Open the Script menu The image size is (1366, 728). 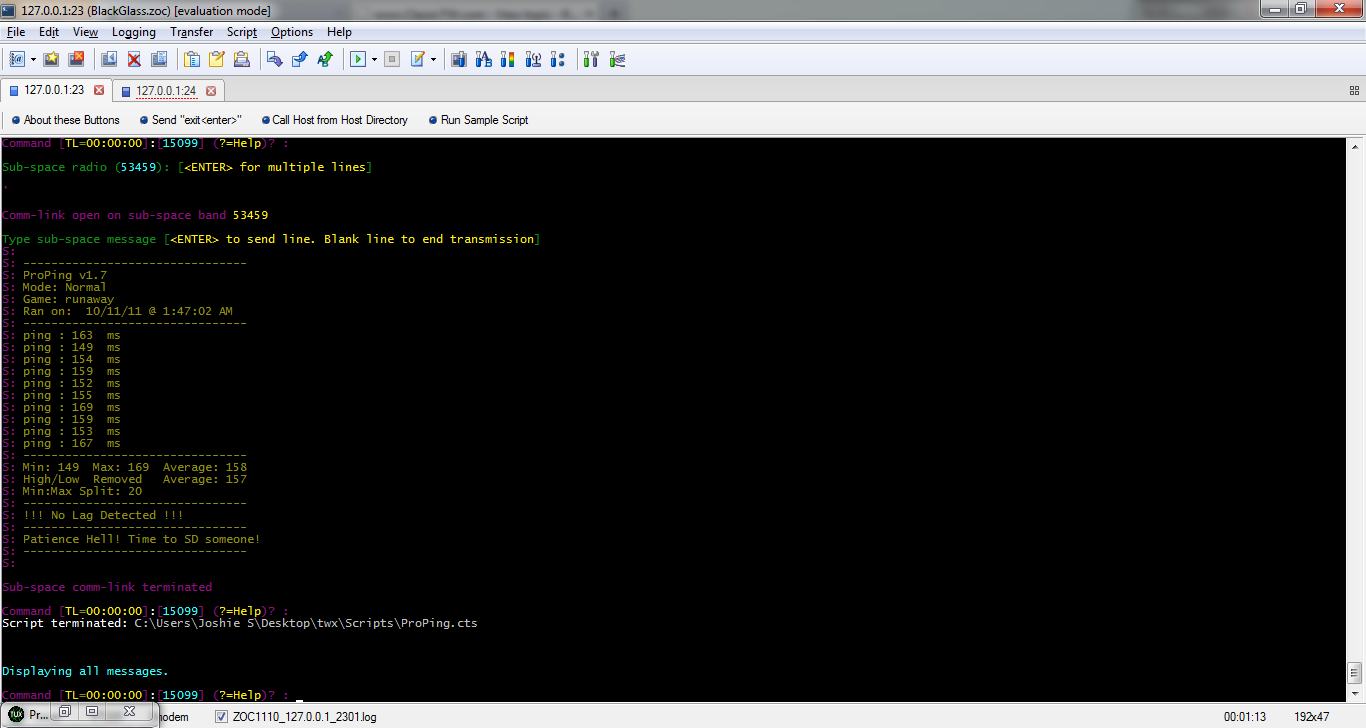242,32
